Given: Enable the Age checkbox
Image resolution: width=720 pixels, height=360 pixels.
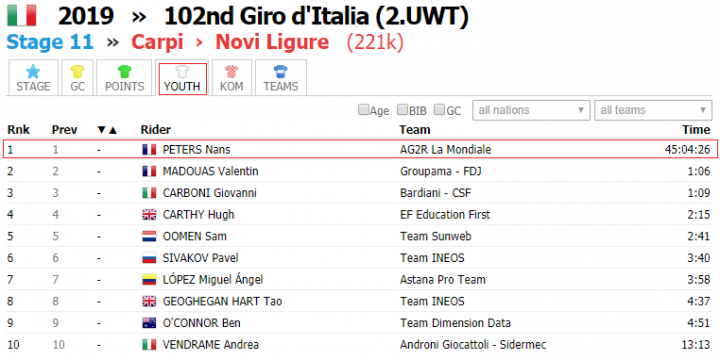Looking at the screenshot, I should pyautogui.click(x=363, y=110).
